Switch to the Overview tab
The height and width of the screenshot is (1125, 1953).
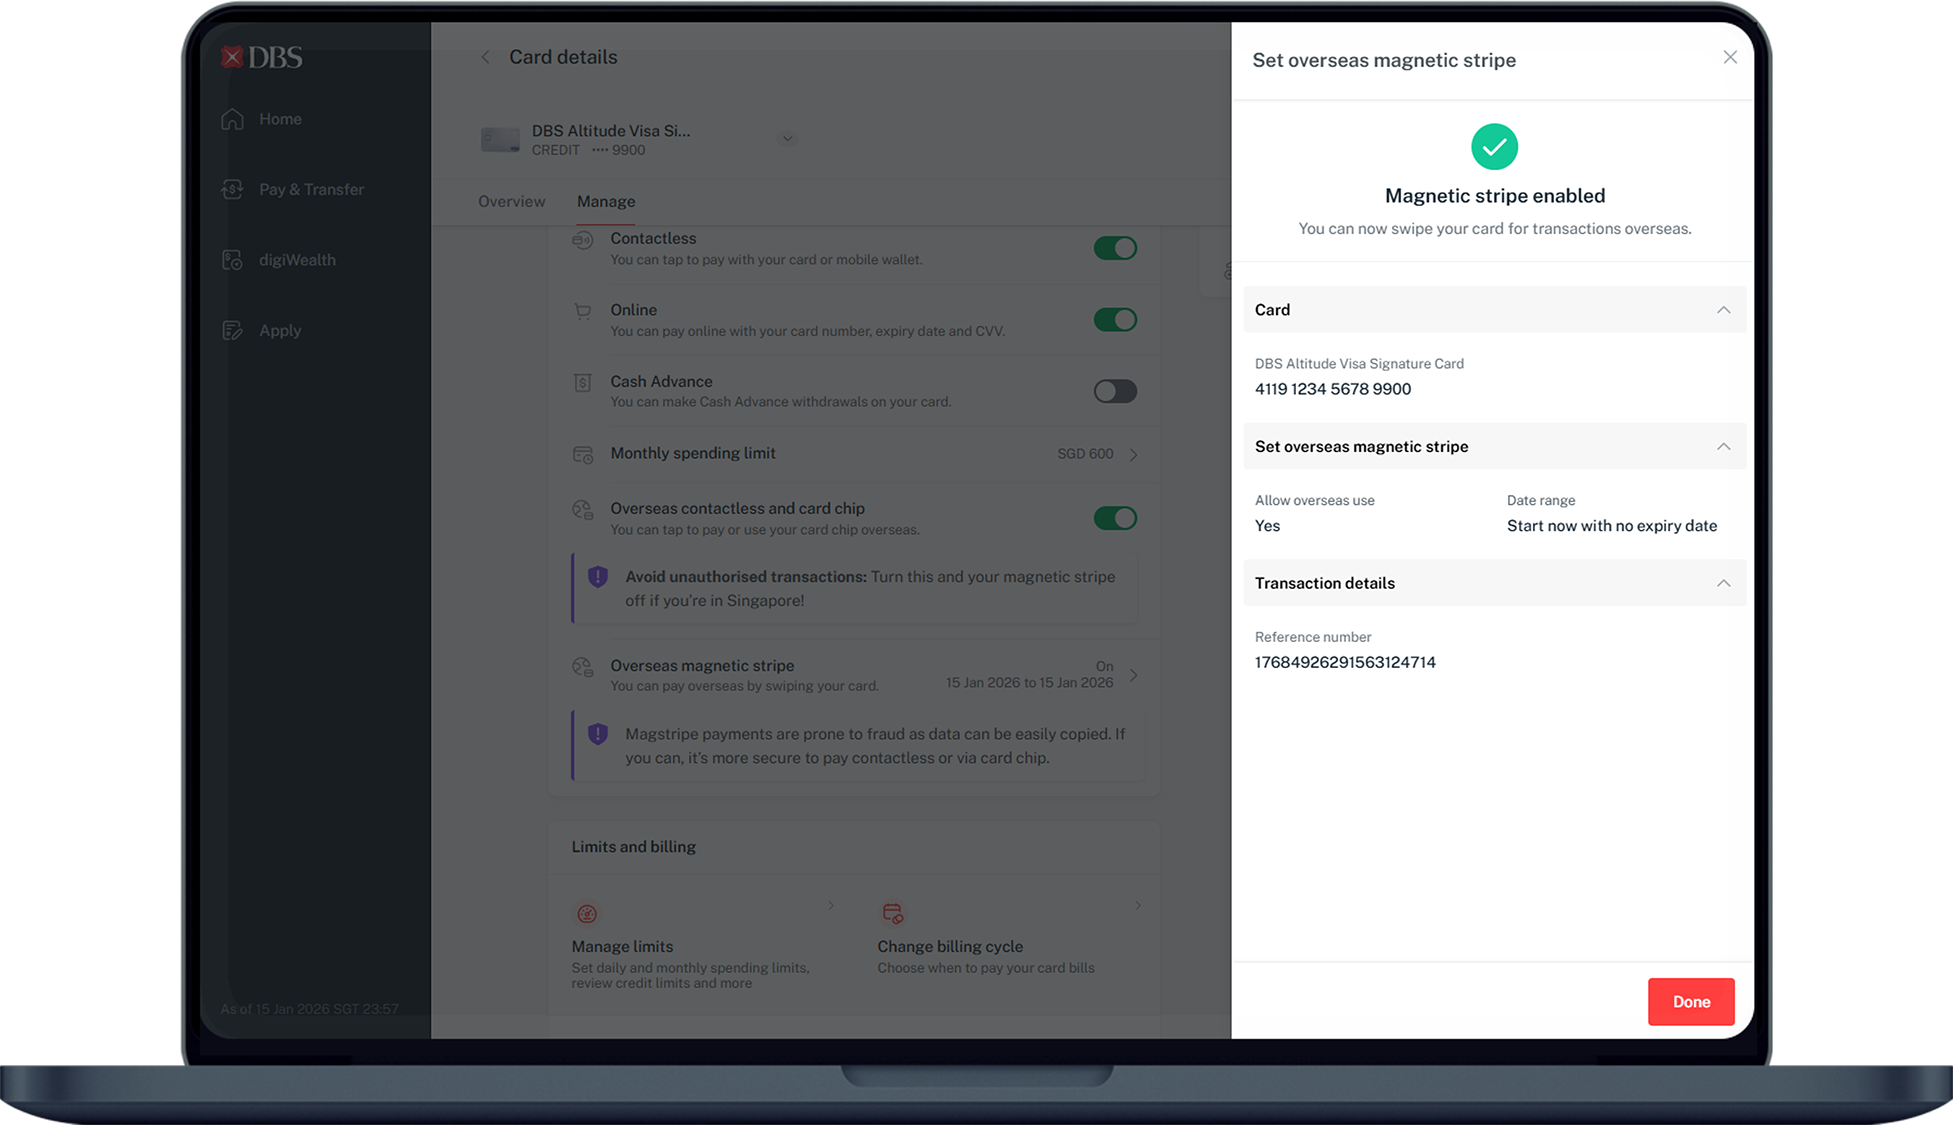click(511, 201)
